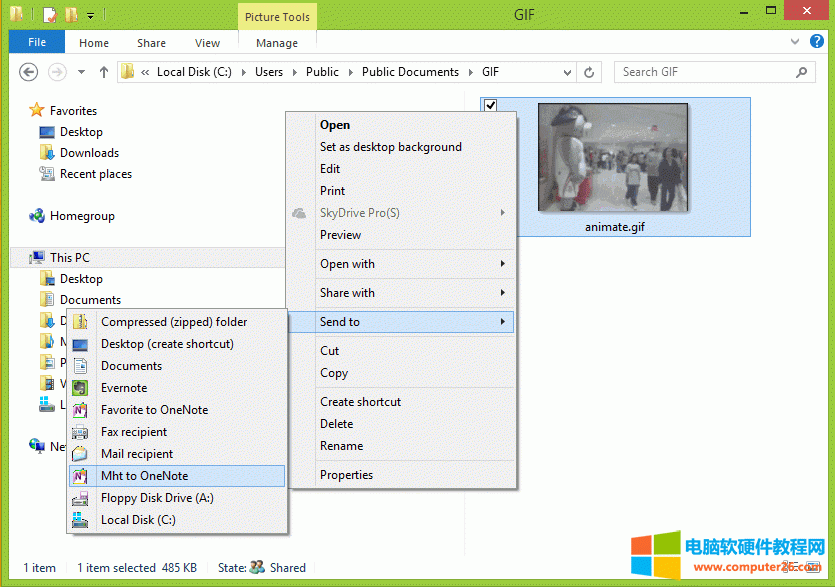Send the file to Floppy Disk Drive (A:)
Image resolution: width=835 pixels, height=587 pixels.
(157, 497)
